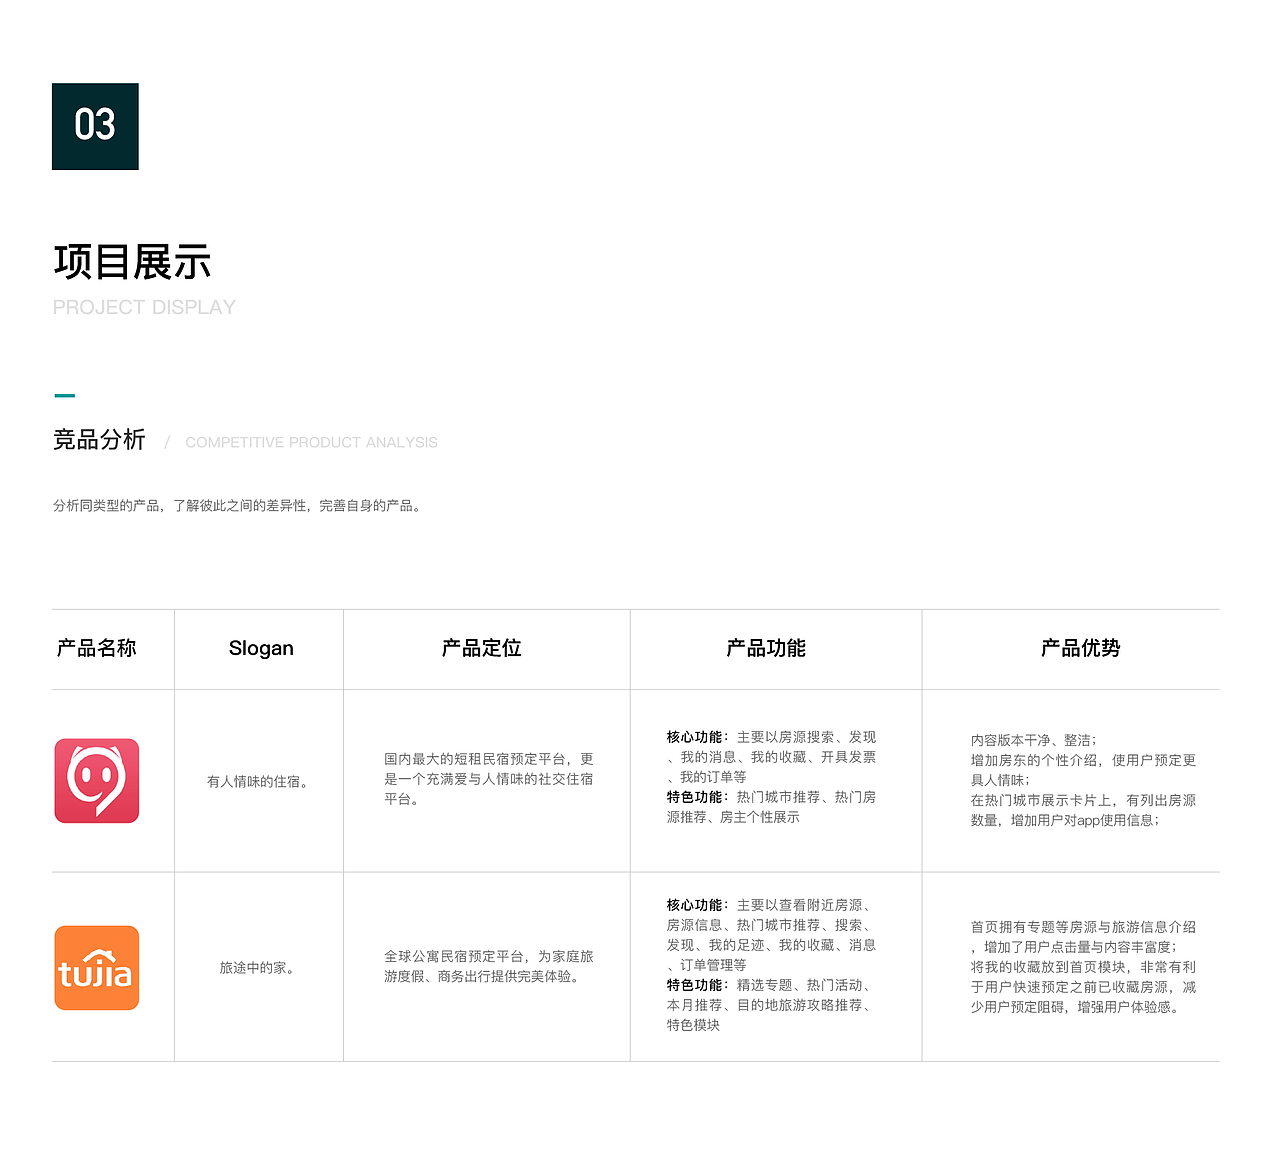Select the 项目展示 heading

click(x=132, y=262)
